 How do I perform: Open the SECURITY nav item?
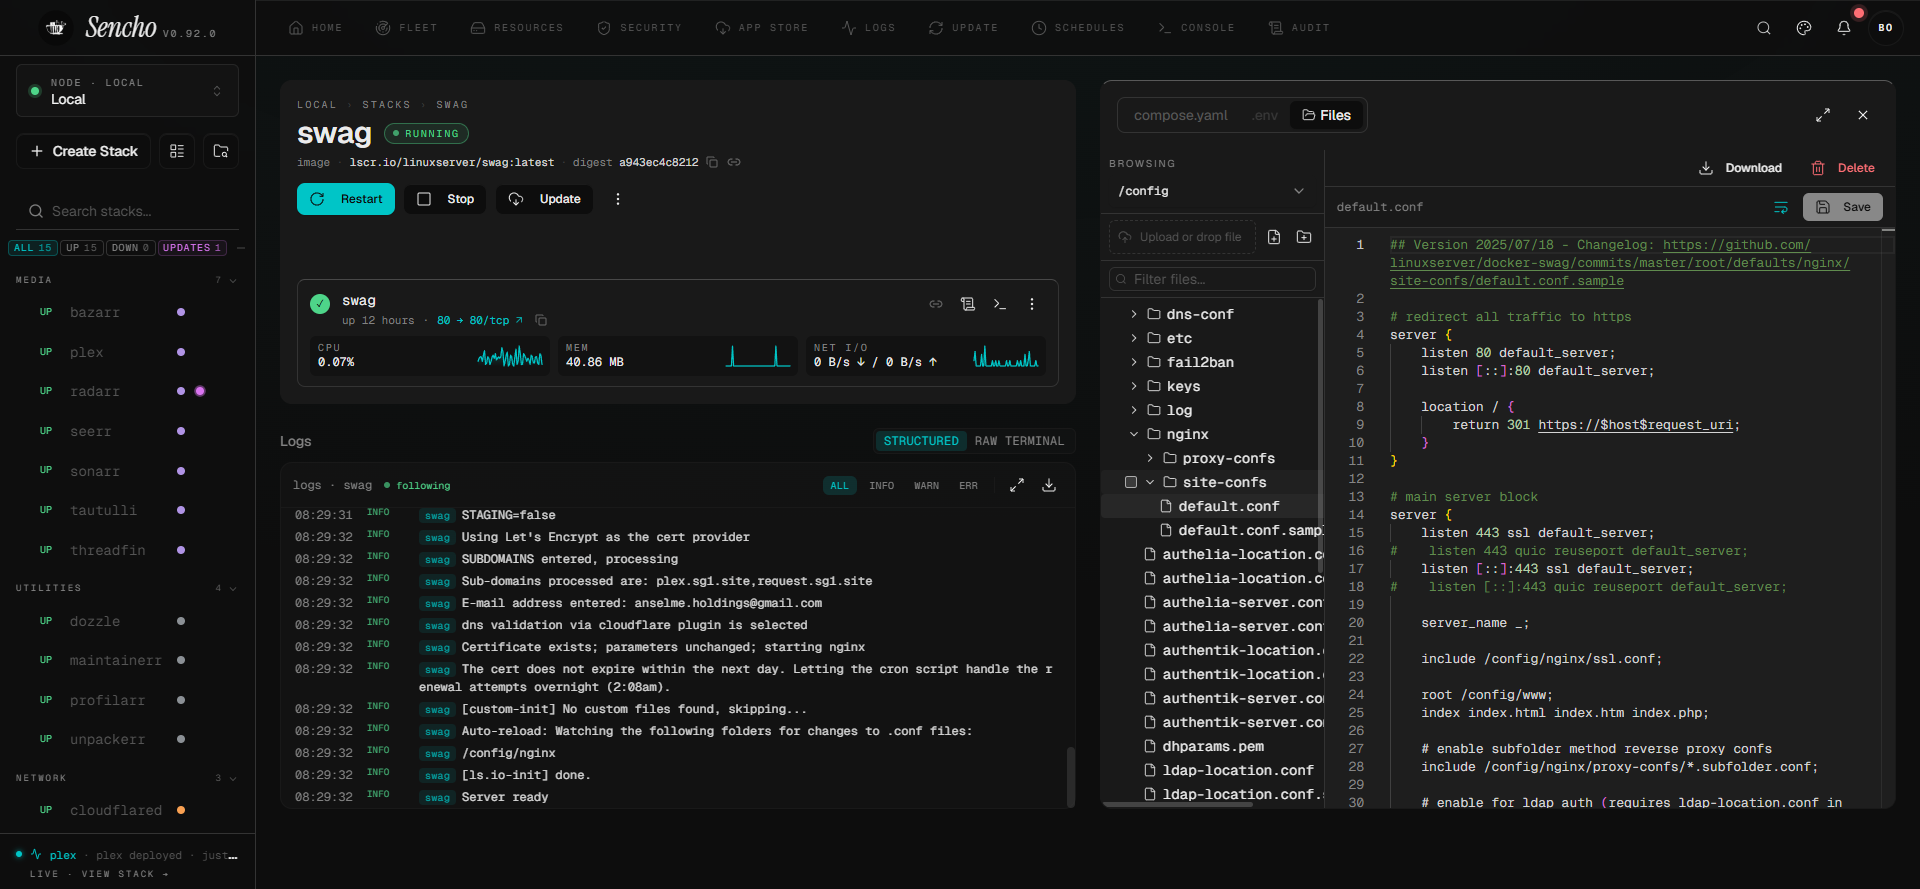pyautogui.click(x=640, y=28)
